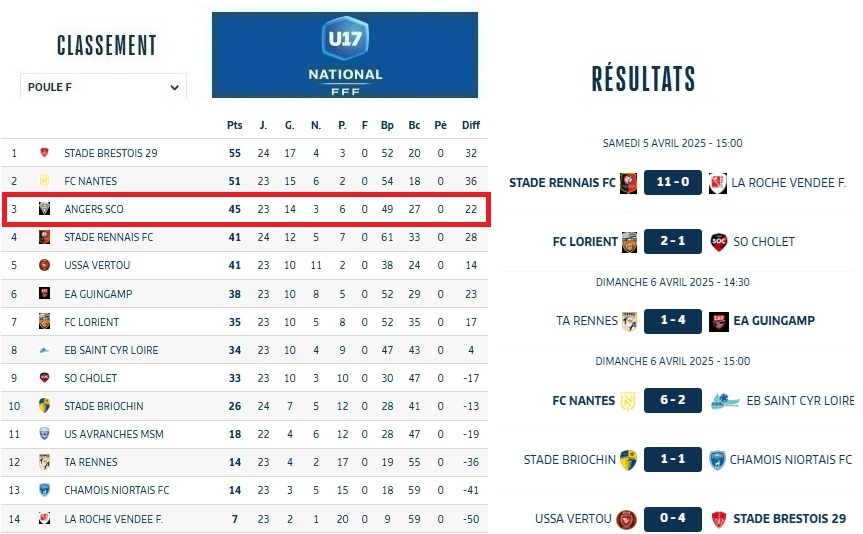863x534 pixels.
Task: Sort standings by Pts column header
Action: click(x=235, y=125)
